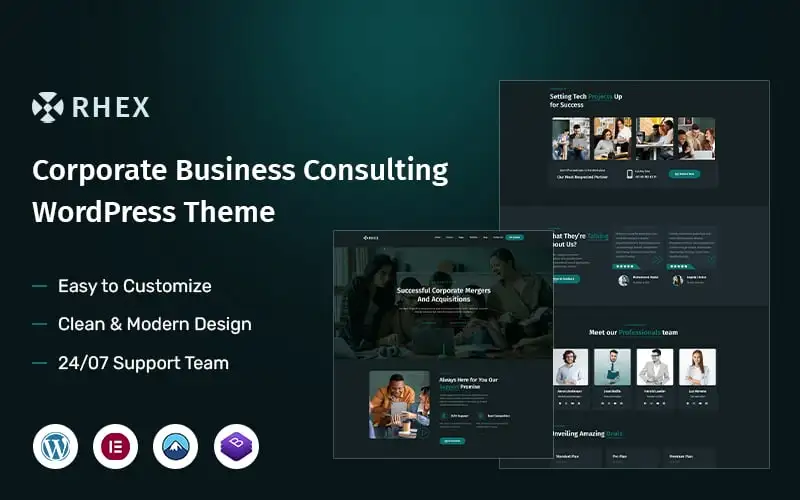Click the first testimonial author avatar

[623, 280]
